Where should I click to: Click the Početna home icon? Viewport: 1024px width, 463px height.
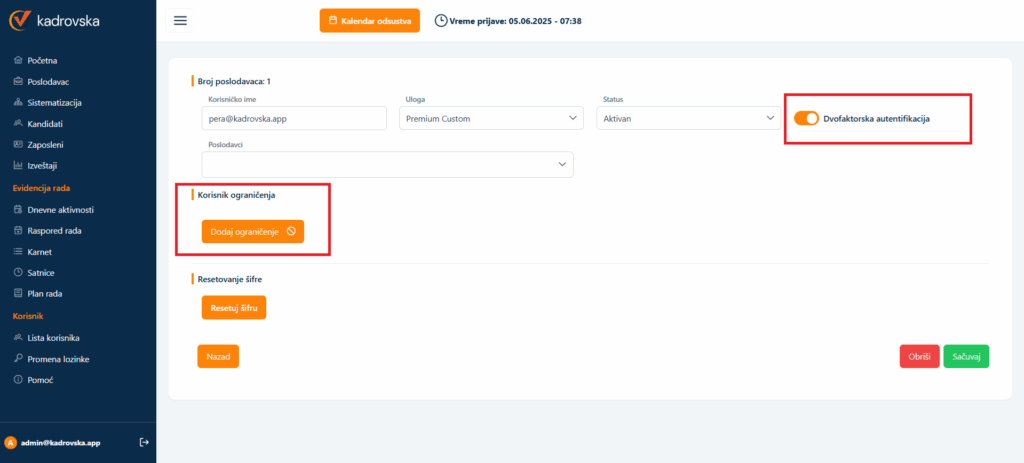[x=18, y=60]
